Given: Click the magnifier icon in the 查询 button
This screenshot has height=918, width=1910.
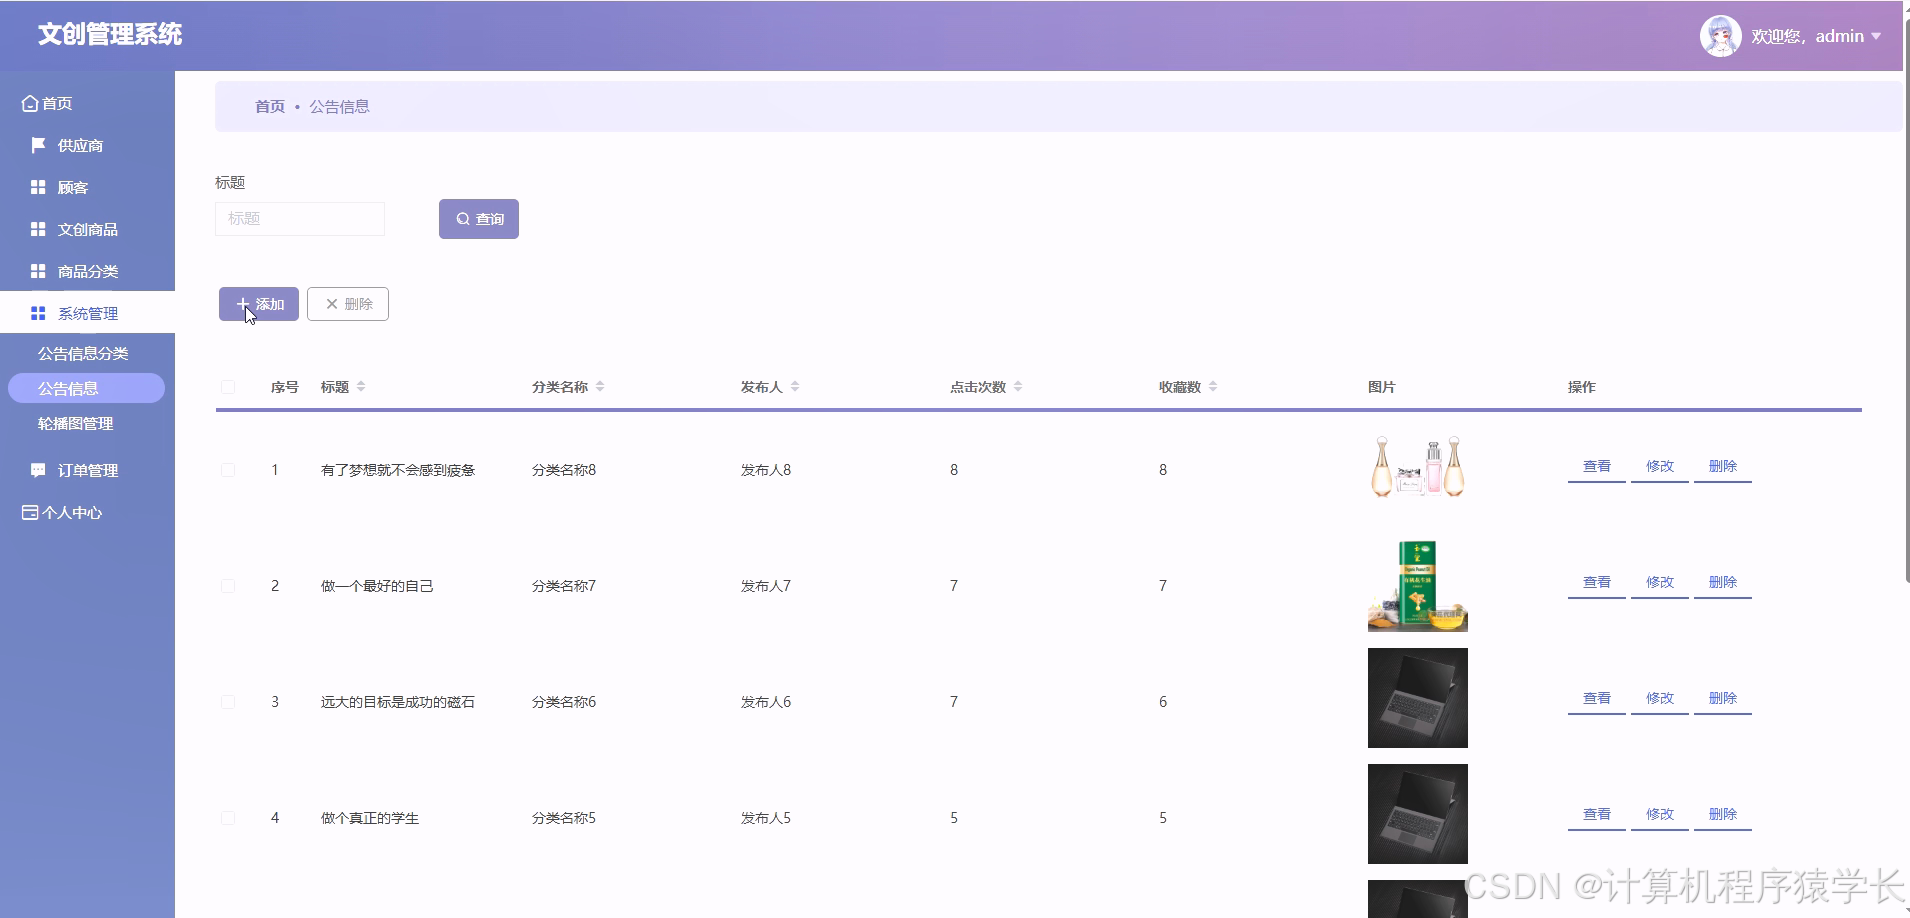Looking at the screenshot, I should pyautogui.click(x=463, y=219).
